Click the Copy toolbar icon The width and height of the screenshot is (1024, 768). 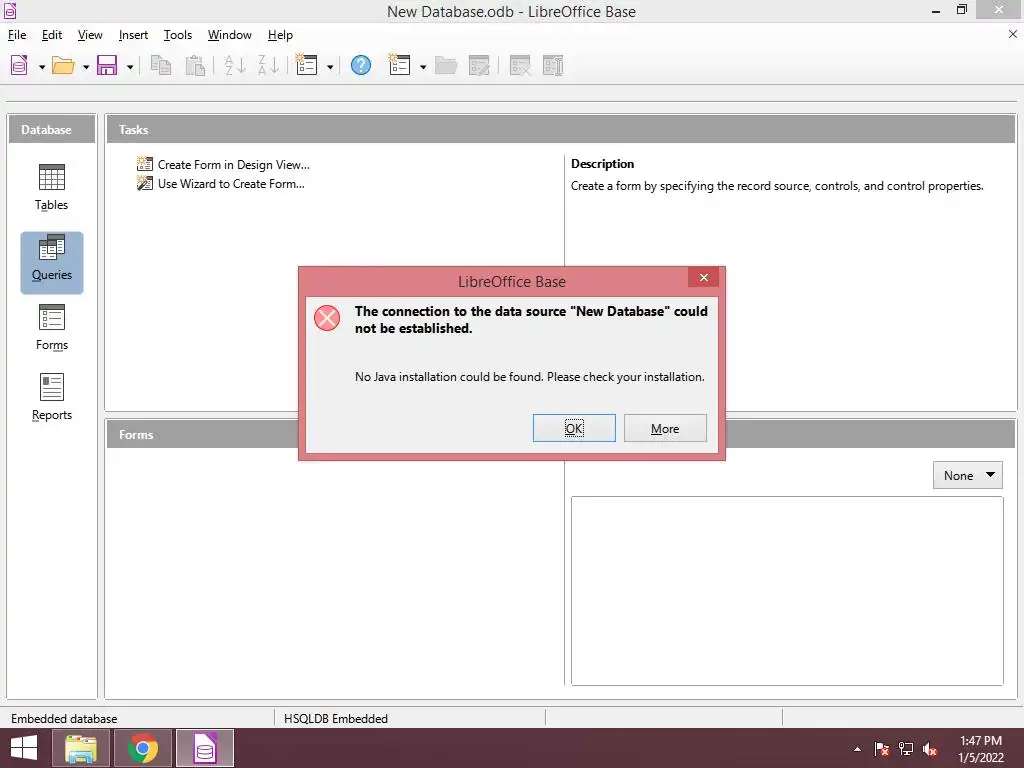161,65
